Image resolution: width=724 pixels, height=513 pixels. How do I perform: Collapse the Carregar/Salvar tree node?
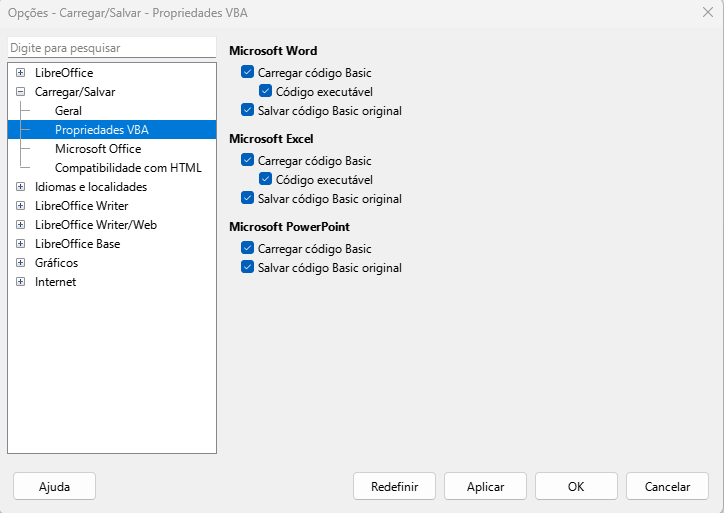(x=20, y=91)
